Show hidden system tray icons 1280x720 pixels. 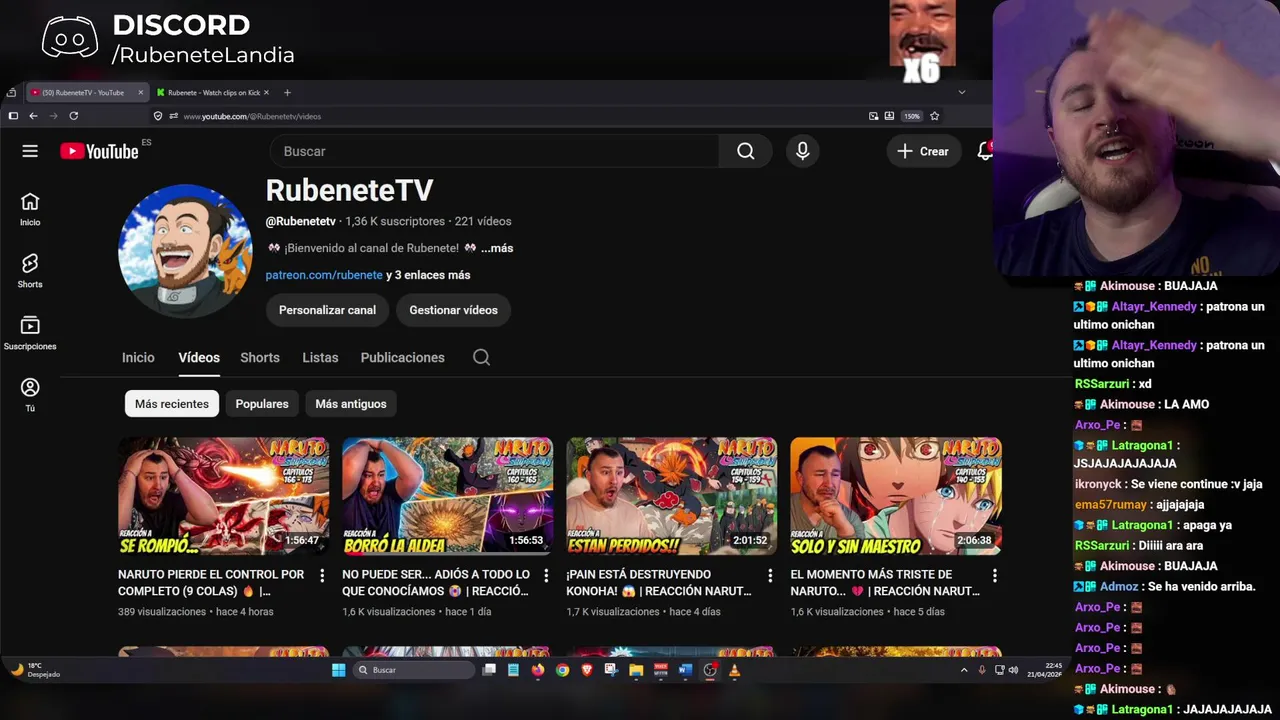tap(964, 670)
